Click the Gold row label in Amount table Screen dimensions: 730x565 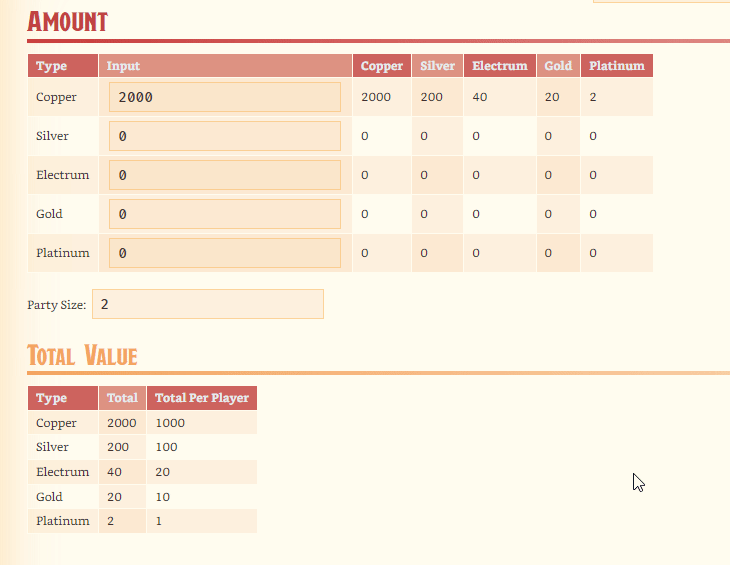49,214
